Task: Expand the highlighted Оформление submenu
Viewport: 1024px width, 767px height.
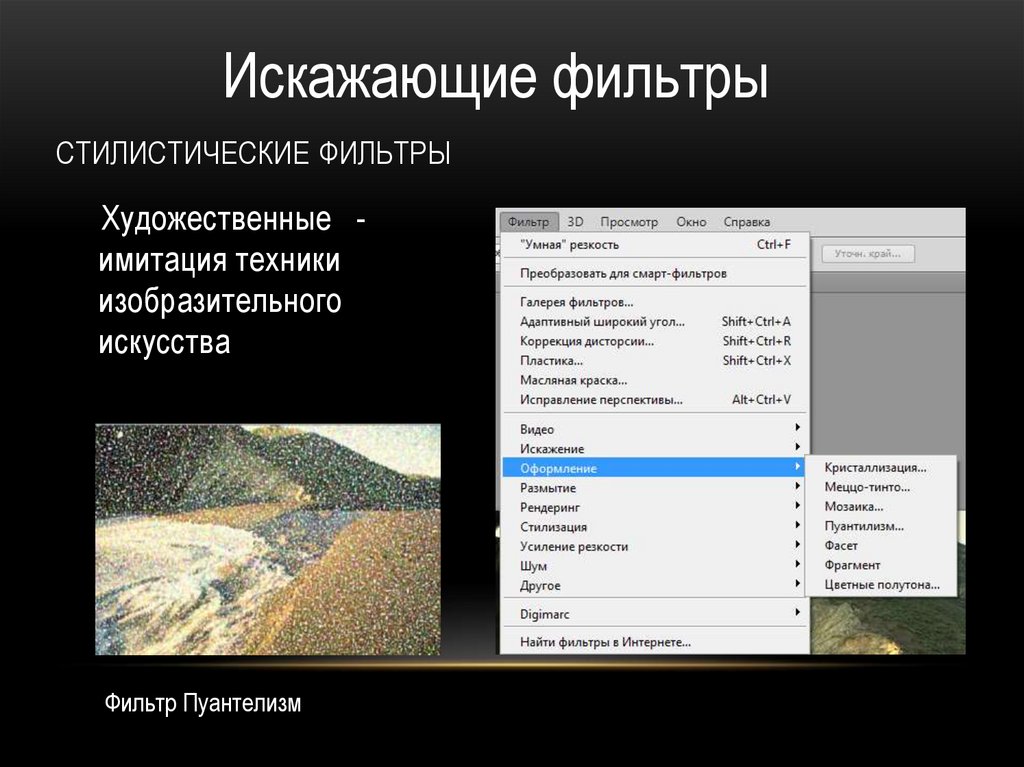Action: 655,468
